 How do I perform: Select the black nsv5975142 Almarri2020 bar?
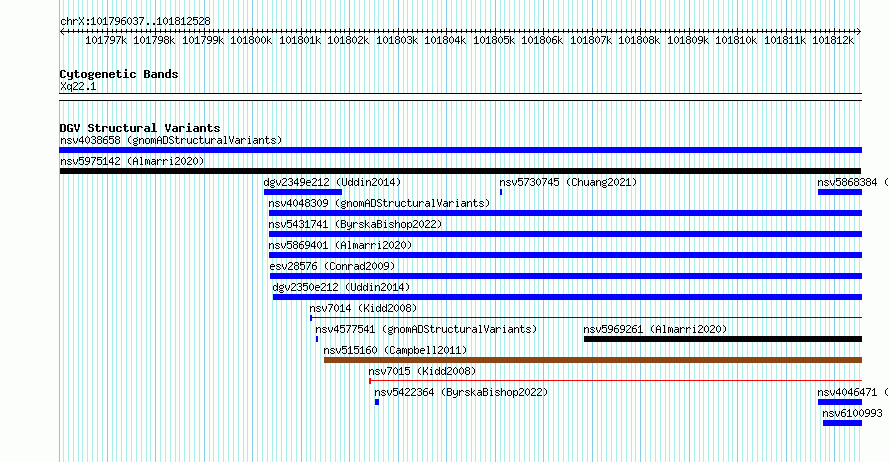pos(460,171)
